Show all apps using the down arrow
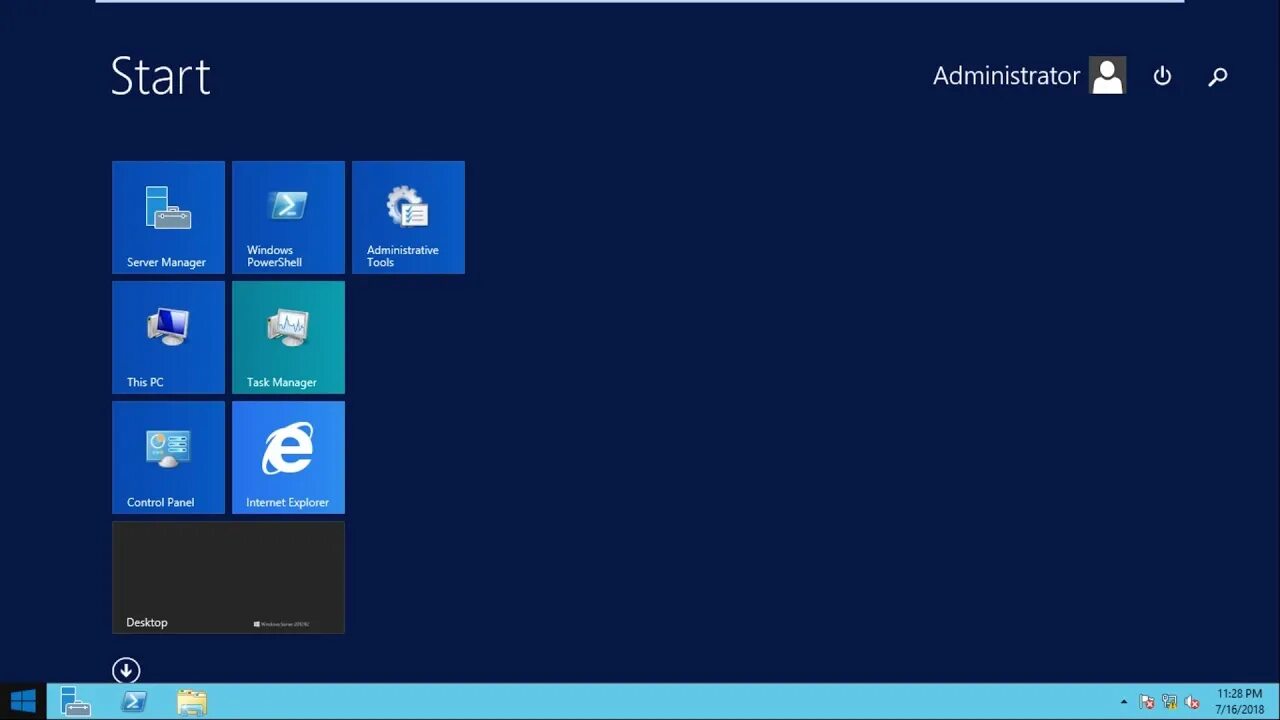Screen dimensions: 1280x720 click(x=126, y=670)
